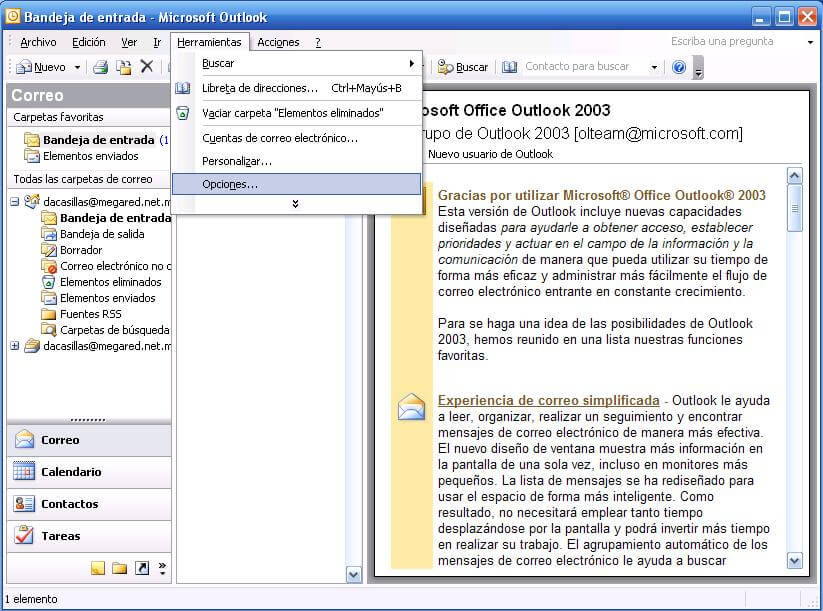Choose Personalizar from Herramientas menu
The height and width of the screenshot is (611, 823).
pos(297,161)
